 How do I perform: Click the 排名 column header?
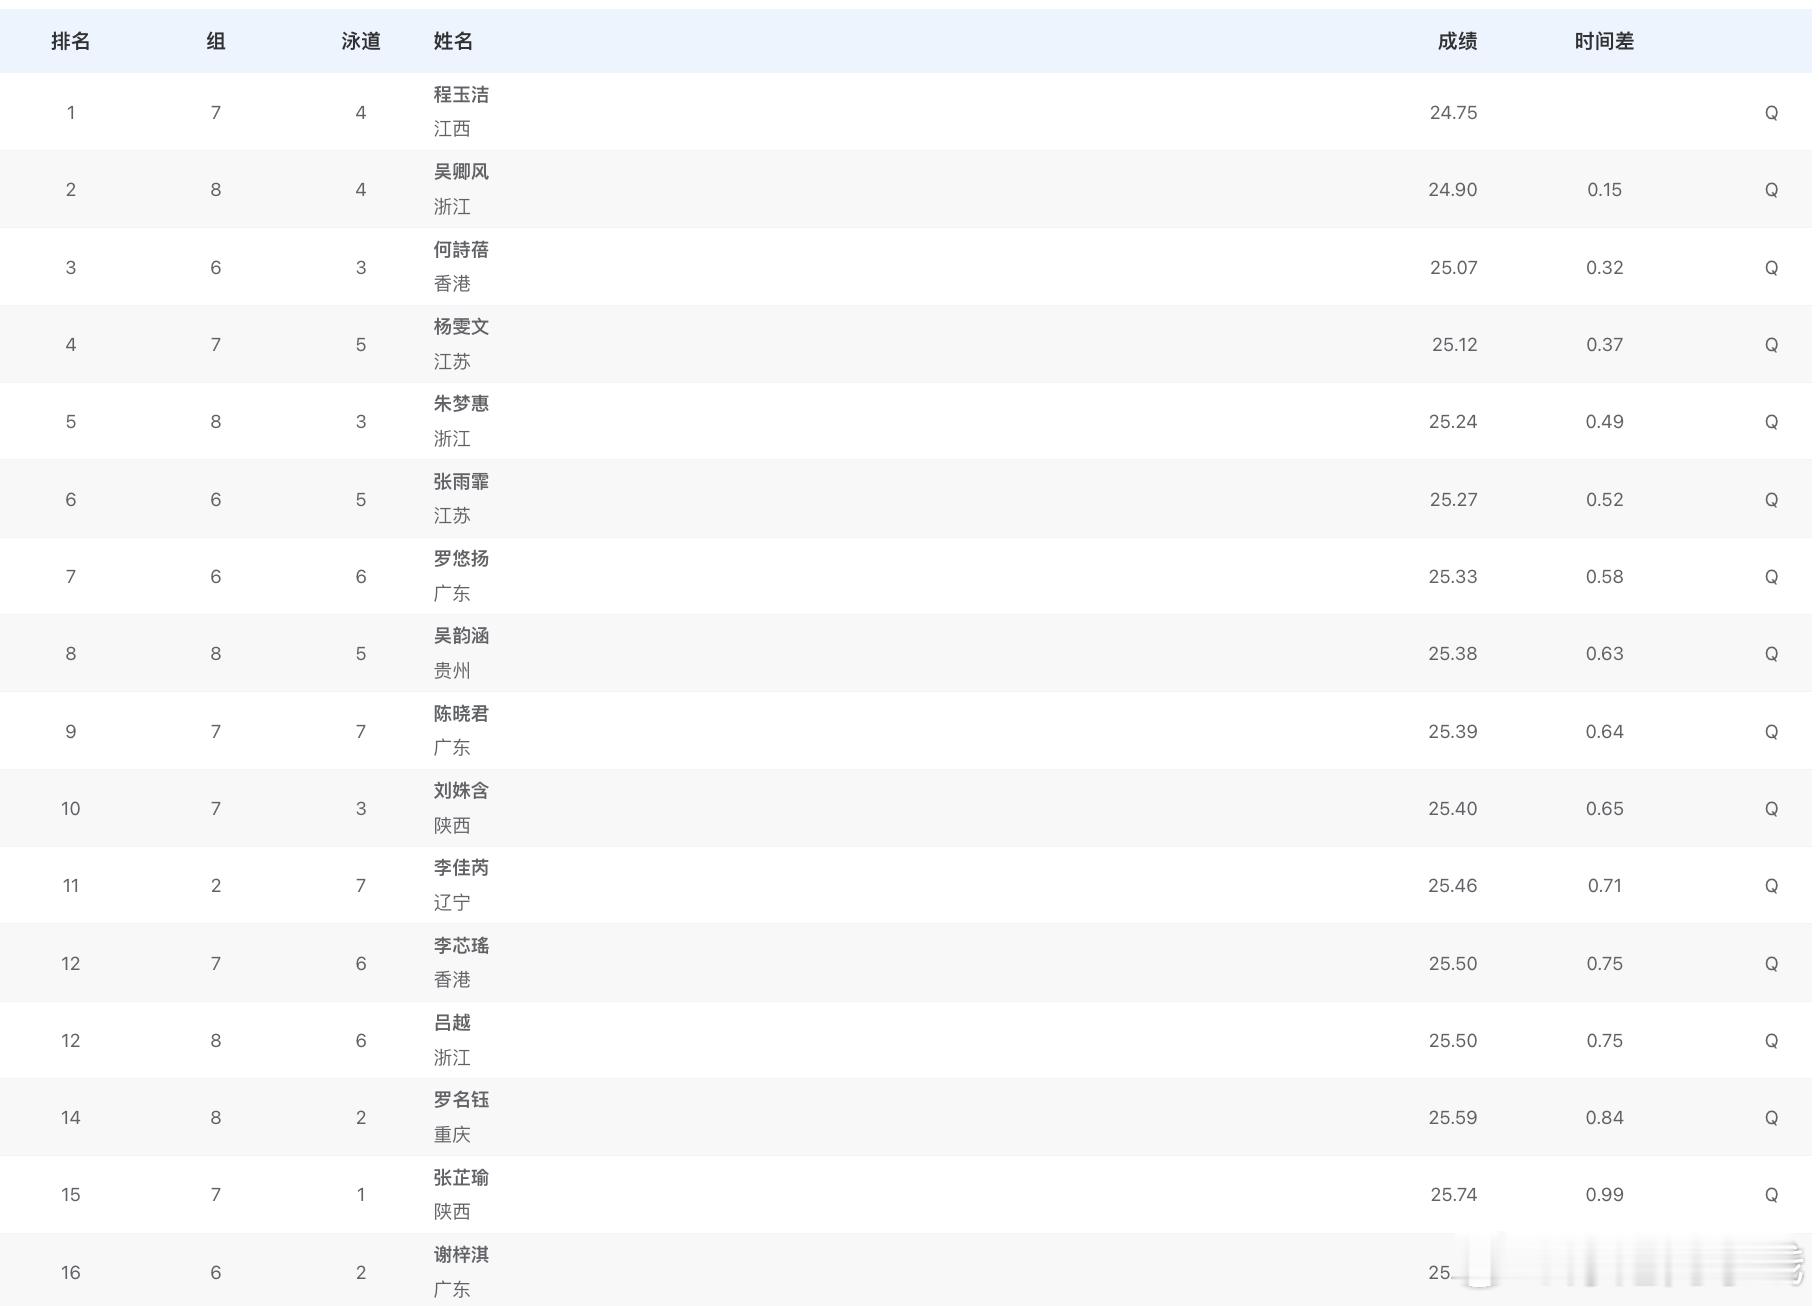(x=70, y=41)
